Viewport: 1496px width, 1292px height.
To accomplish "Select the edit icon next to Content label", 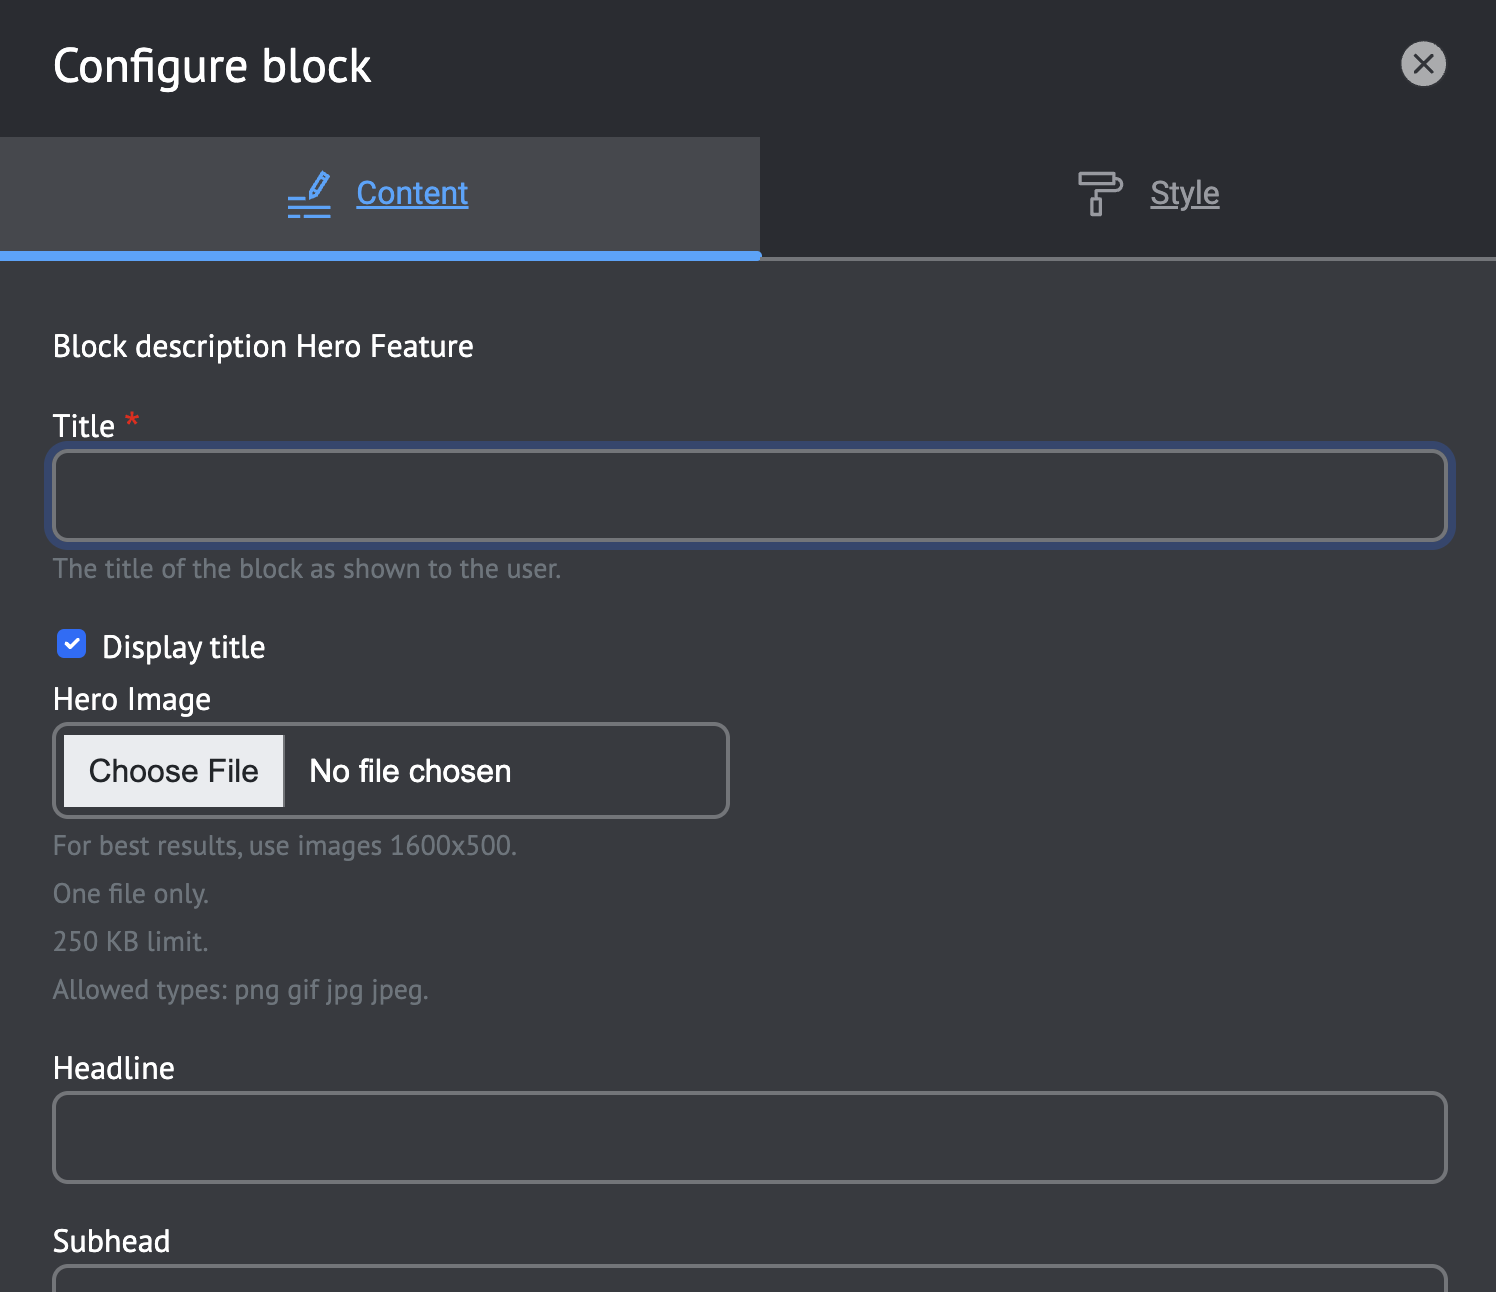I will [x=309, y=193].
